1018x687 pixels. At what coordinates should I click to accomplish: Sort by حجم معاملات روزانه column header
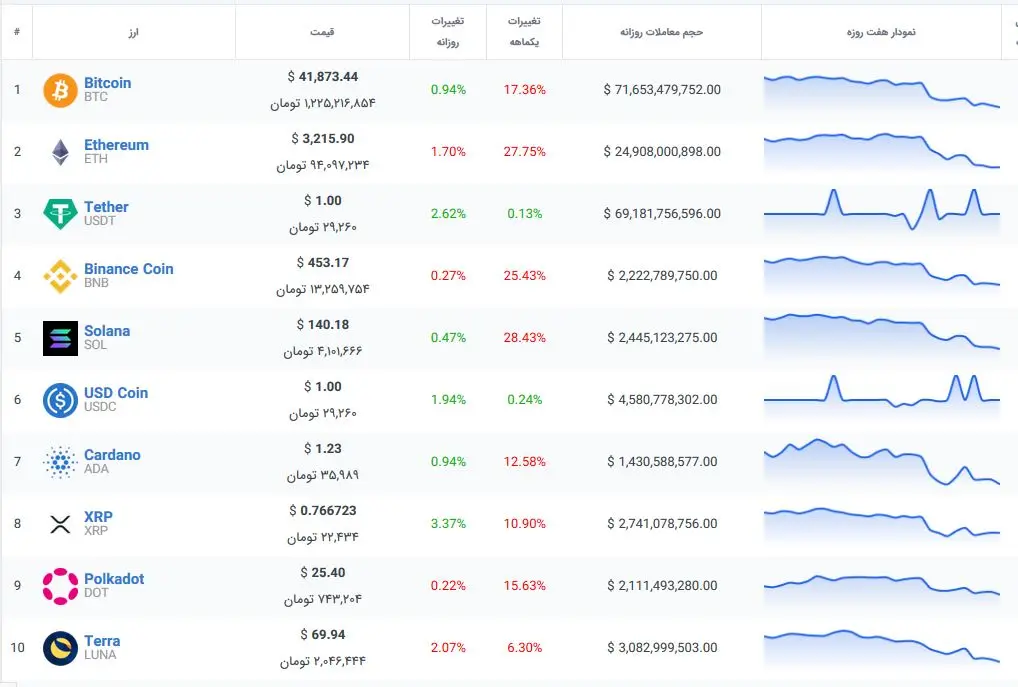tap(661, 32)
